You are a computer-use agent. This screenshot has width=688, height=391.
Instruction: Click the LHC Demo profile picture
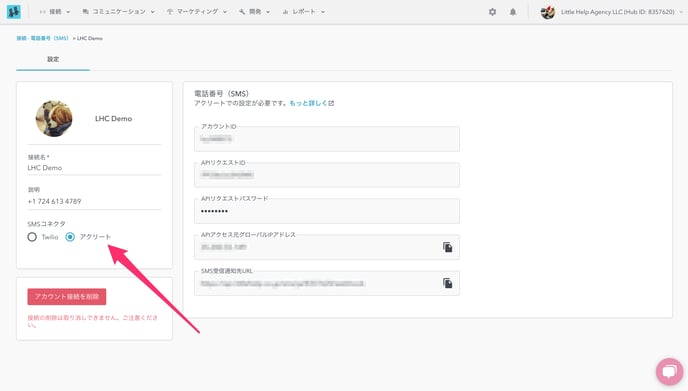pyautogui.click(x=54, y=118)
